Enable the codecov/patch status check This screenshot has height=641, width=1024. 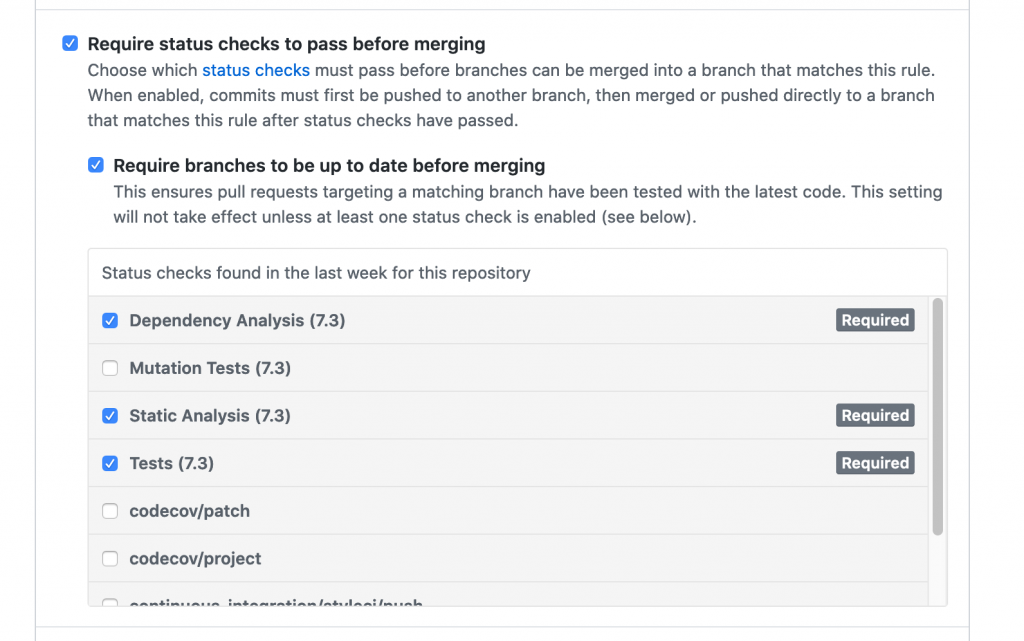tap(110, 510)
